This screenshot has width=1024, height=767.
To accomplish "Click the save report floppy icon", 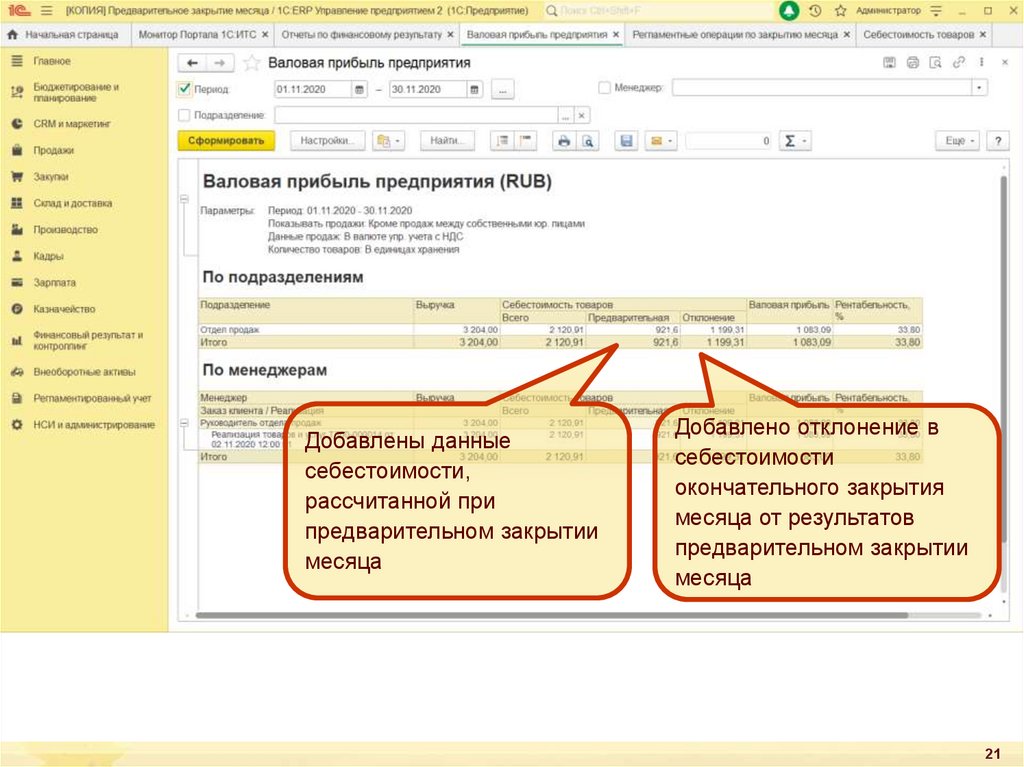I will point(627,141).
